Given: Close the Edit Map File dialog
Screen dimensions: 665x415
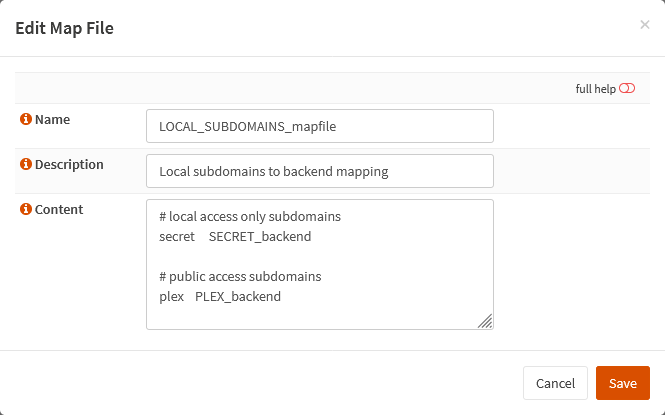Looking at the screenshot, I should coord(645,25).
